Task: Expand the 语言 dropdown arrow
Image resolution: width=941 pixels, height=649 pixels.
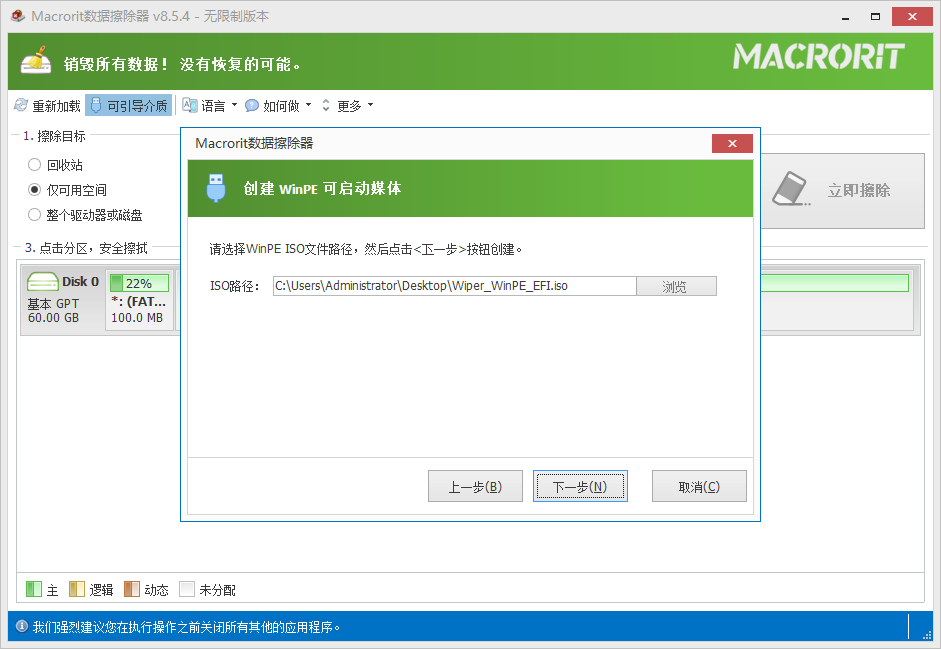Action: 234,104
